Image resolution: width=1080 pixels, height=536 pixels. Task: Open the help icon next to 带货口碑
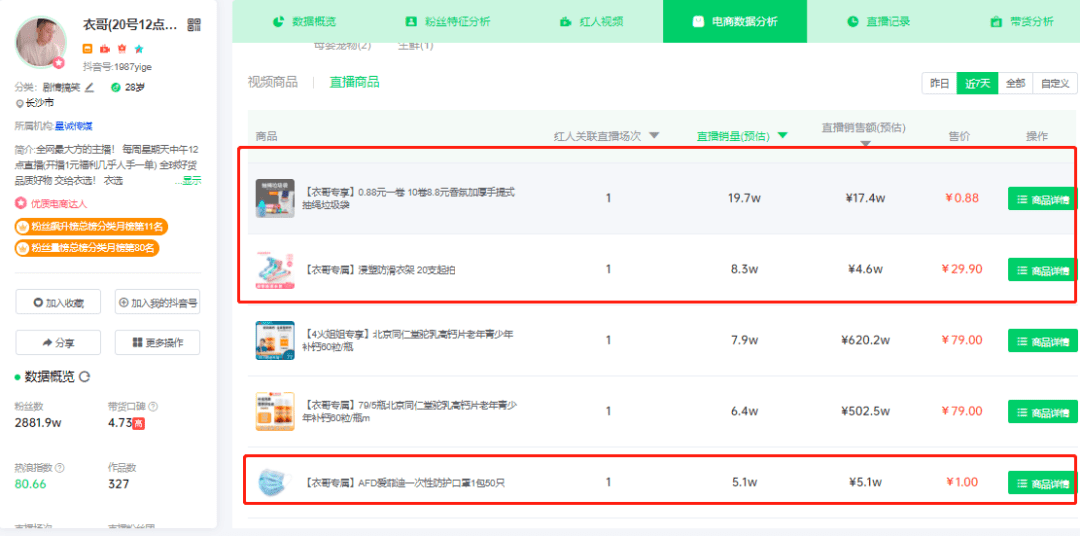(x=153, y=406)
